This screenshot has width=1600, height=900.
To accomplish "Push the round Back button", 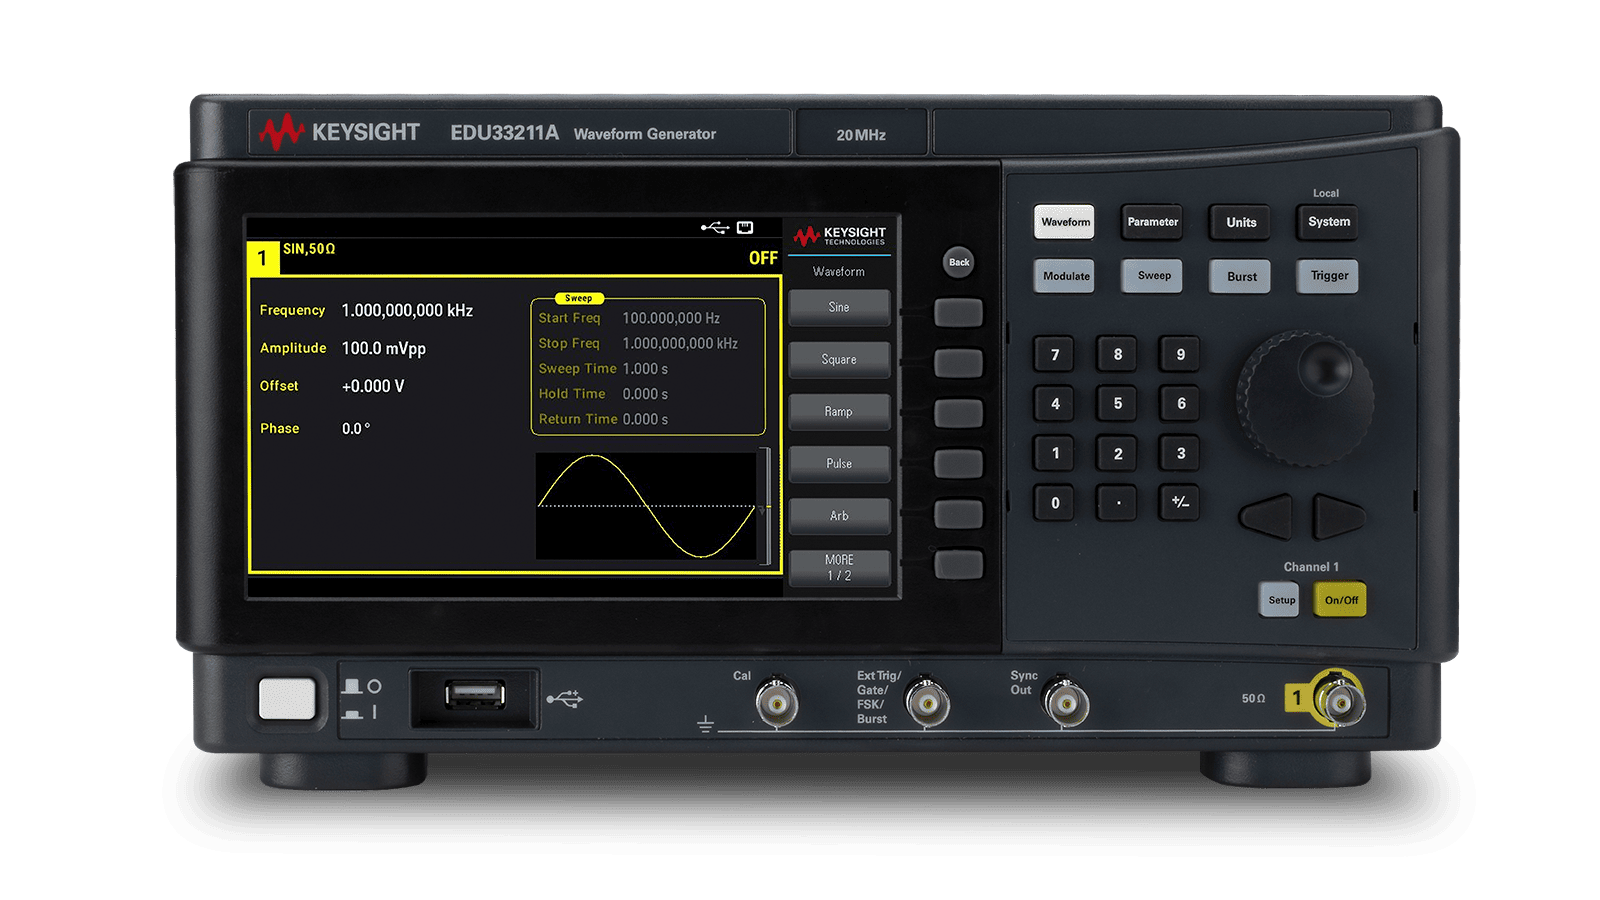I will pyautogui.click(x=958, y=262).
